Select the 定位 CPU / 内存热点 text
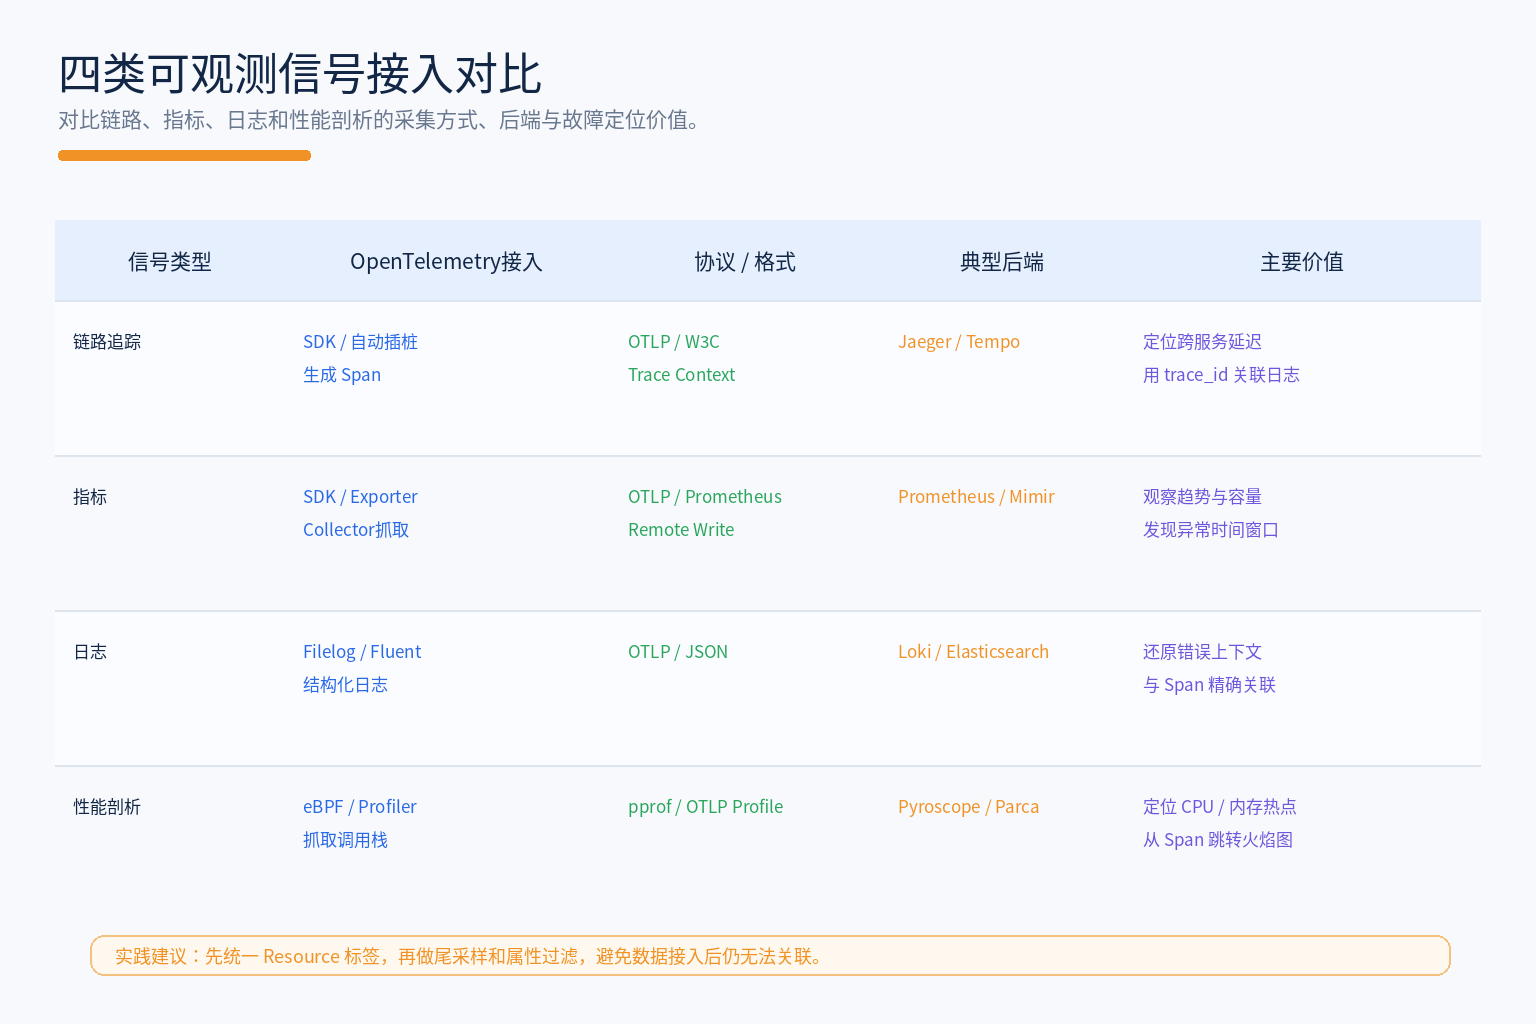Screen dimensions: 1536x1024 tap(1220, 807)
